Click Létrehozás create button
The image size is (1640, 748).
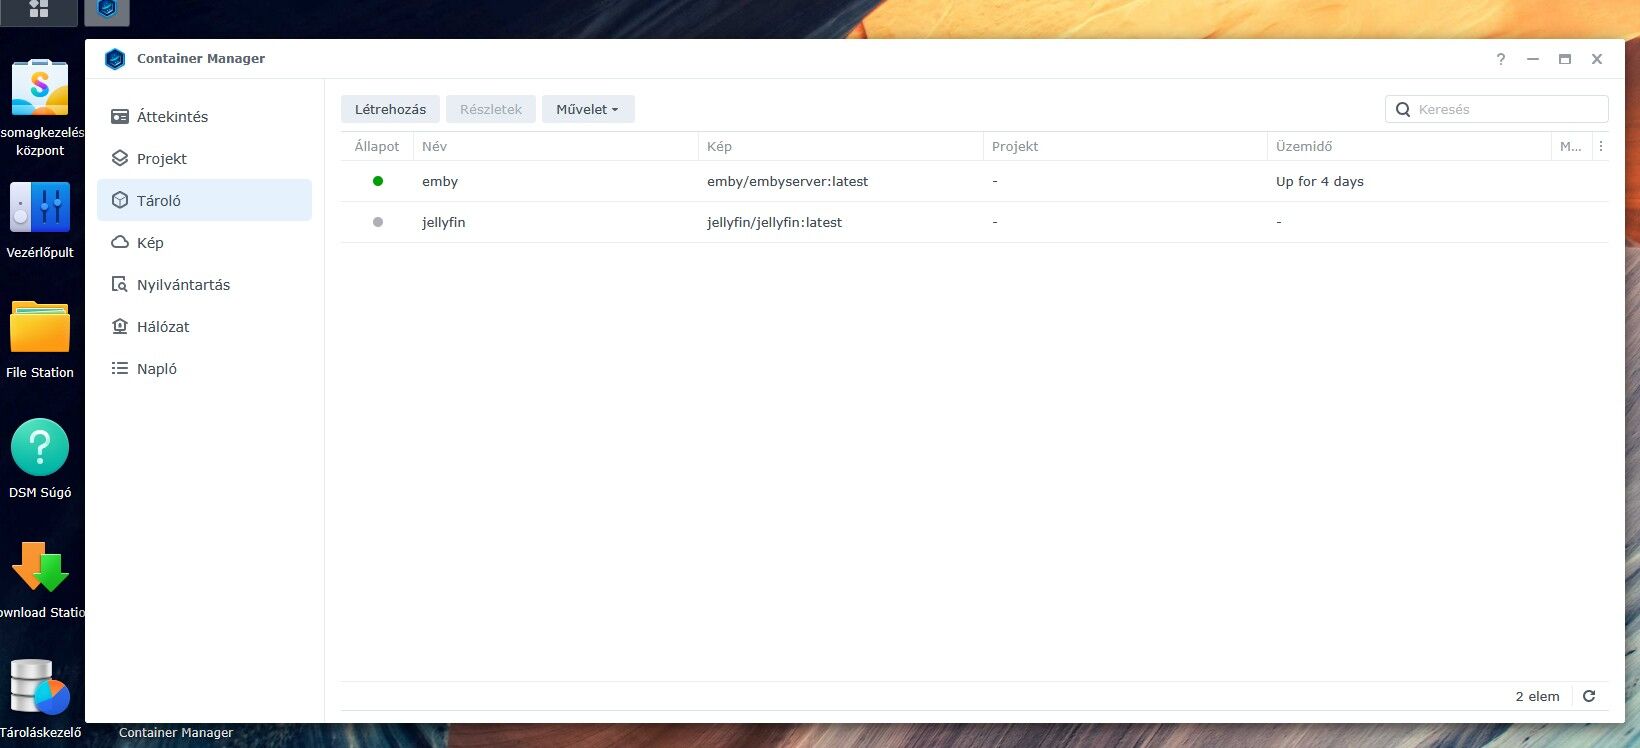coord(390,109)
